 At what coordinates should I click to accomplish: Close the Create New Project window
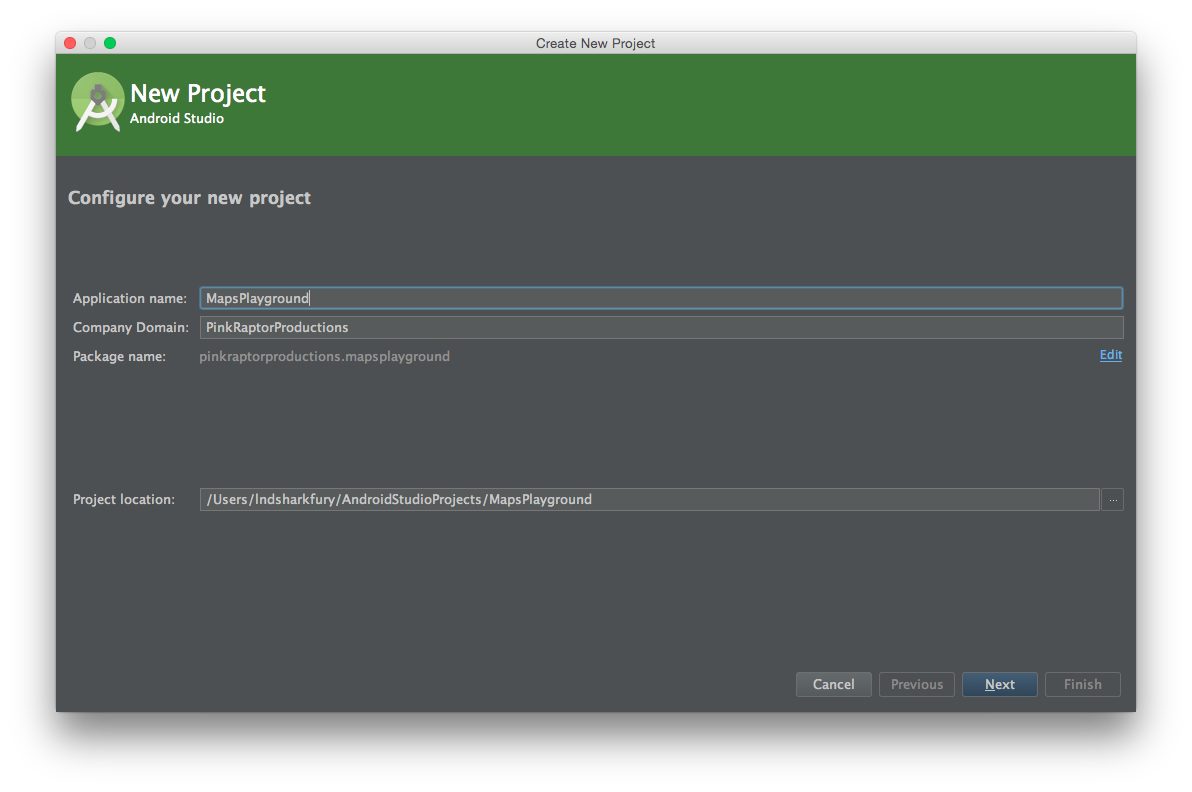[x=70, y=43]
